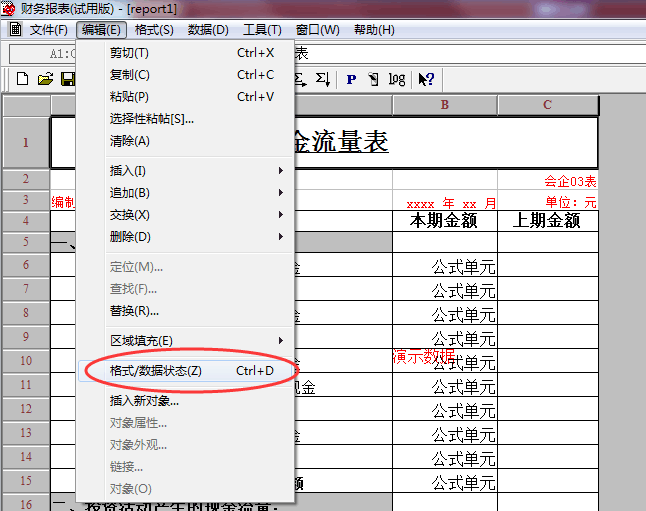Open the 数据(D) menu
Image resolution: width=646 pixels, height=511 pixels.
208,30
